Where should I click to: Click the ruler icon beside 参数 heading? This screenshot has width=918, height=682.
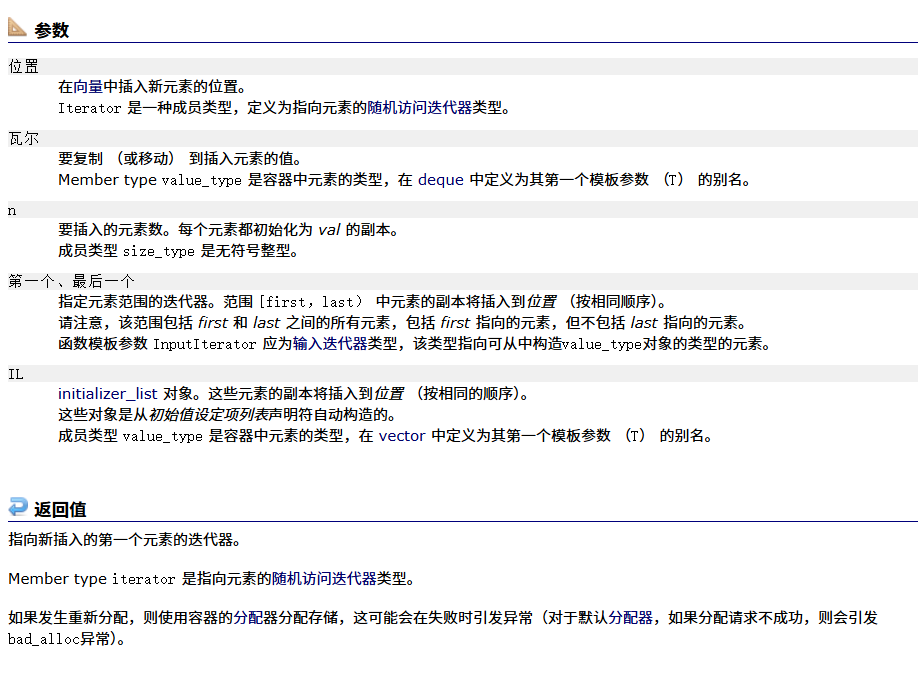[17, 28]
